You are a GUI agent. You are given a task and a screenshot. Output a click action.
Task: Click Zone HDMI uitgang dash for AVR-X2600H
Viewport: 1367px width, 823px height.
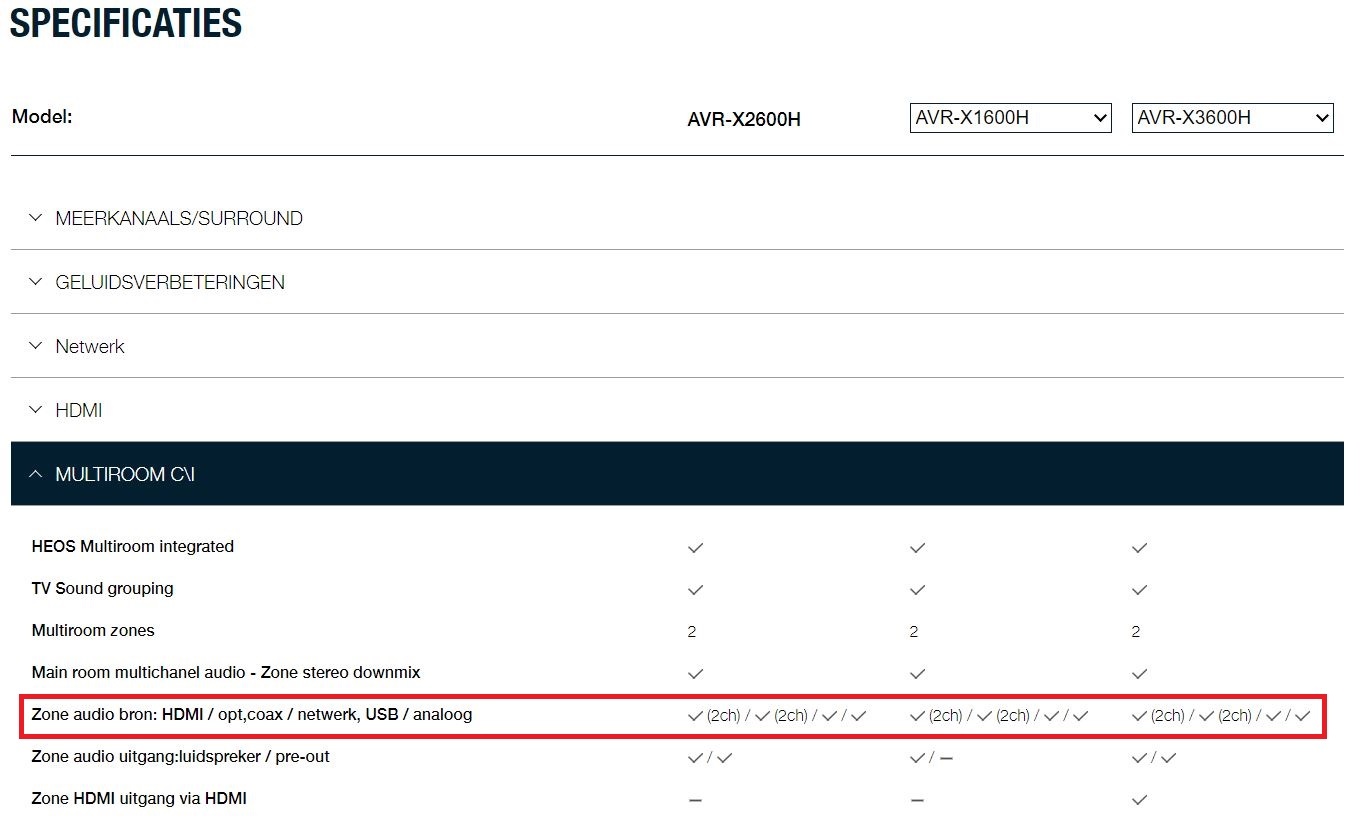point(696,800)
